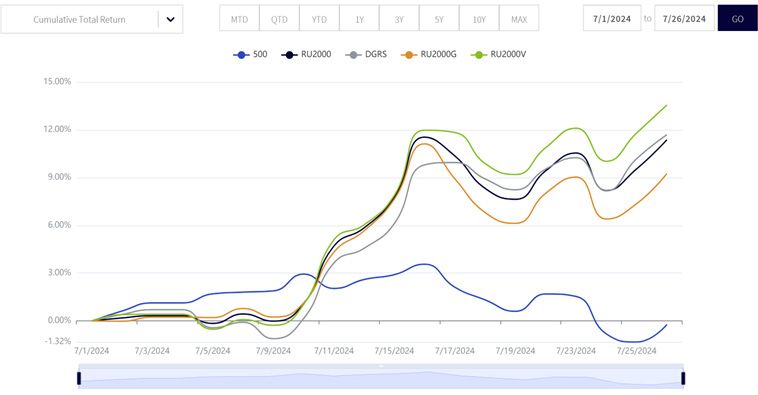
Task: Select the 5Y time range
Action: click(x=439, y=19)
